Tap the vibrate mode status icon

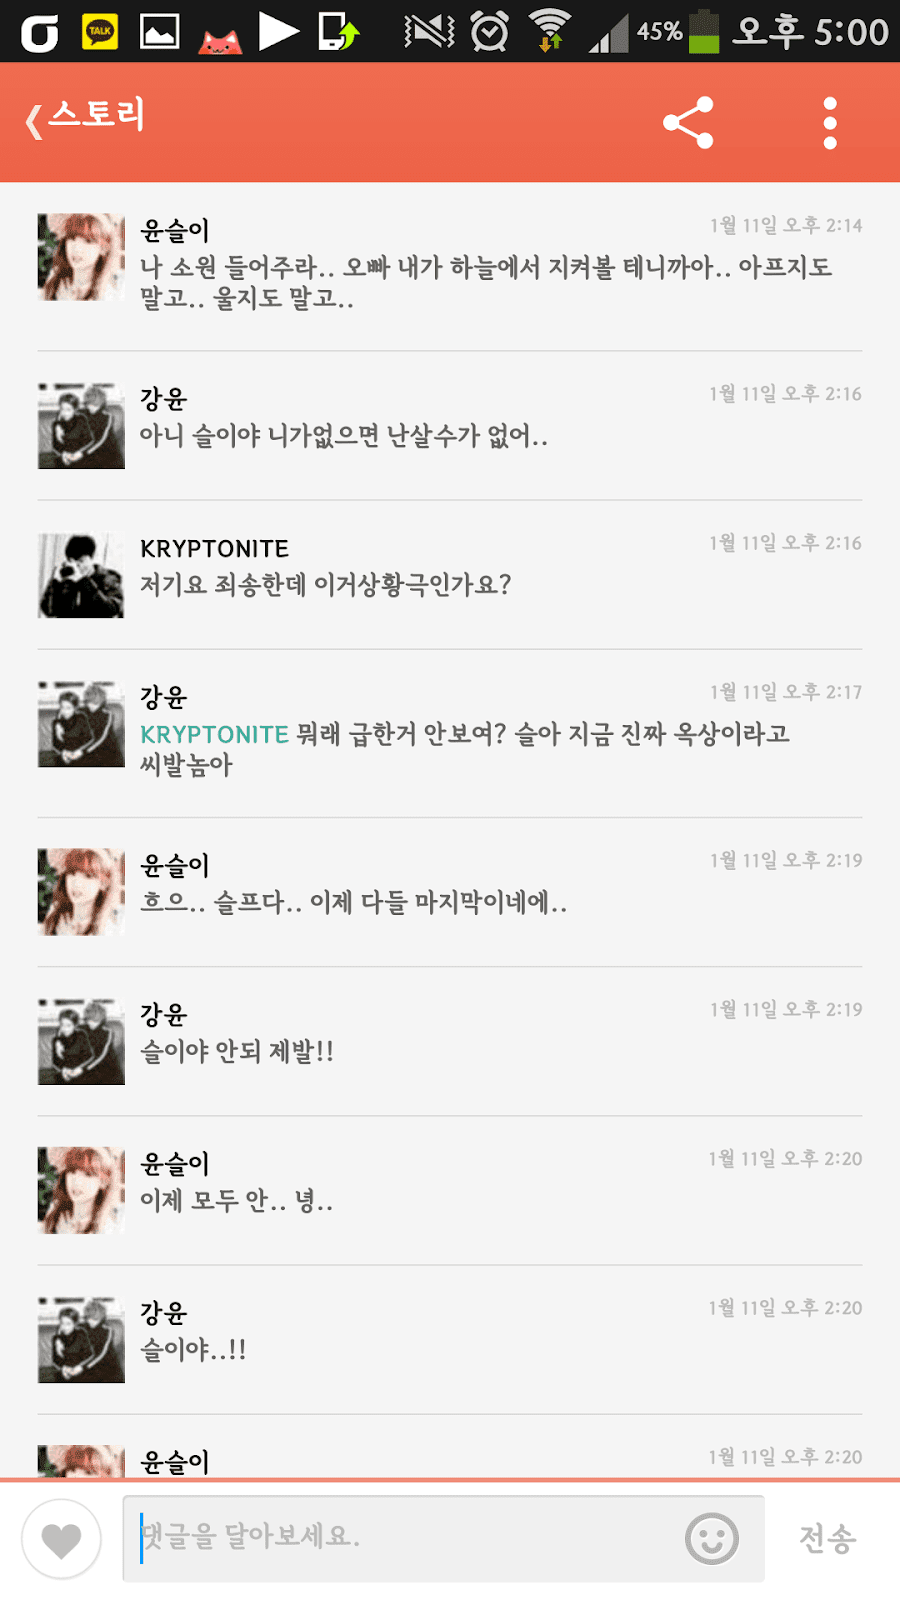tap(429, 31)
